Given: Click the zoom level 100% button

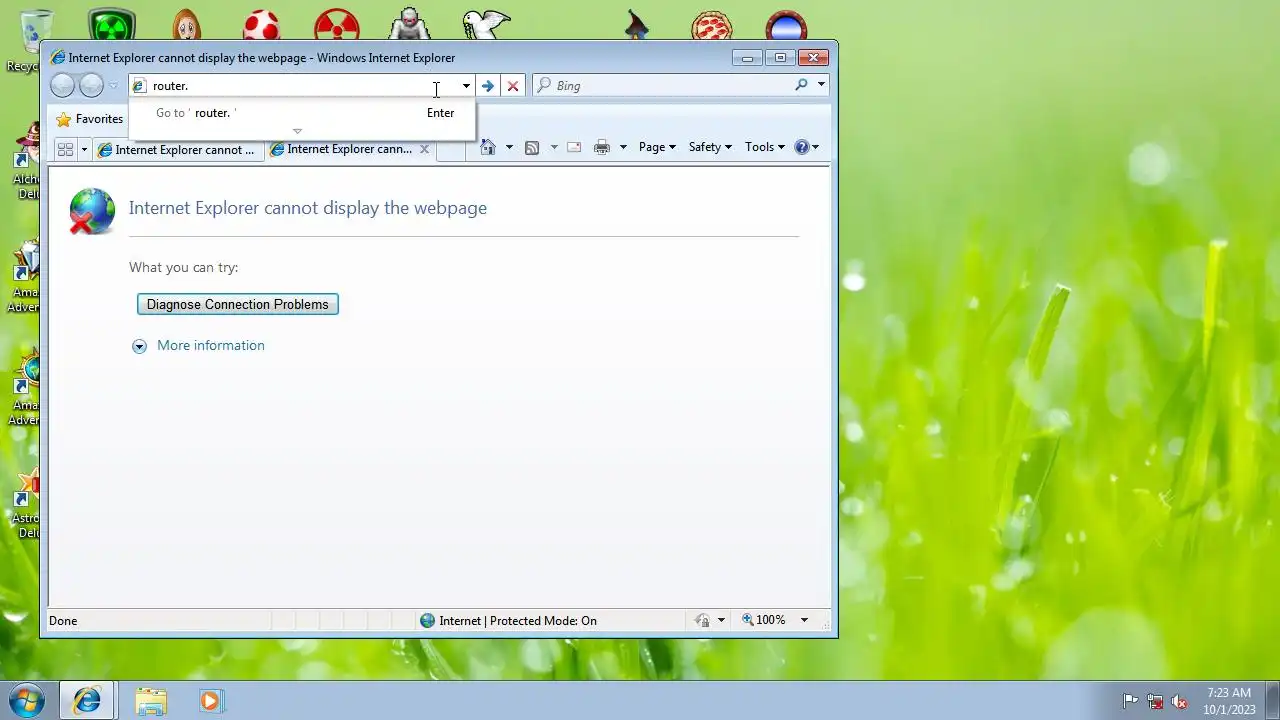Looking at the screenshot, I should pyautogui.click(x=764, y=620).
